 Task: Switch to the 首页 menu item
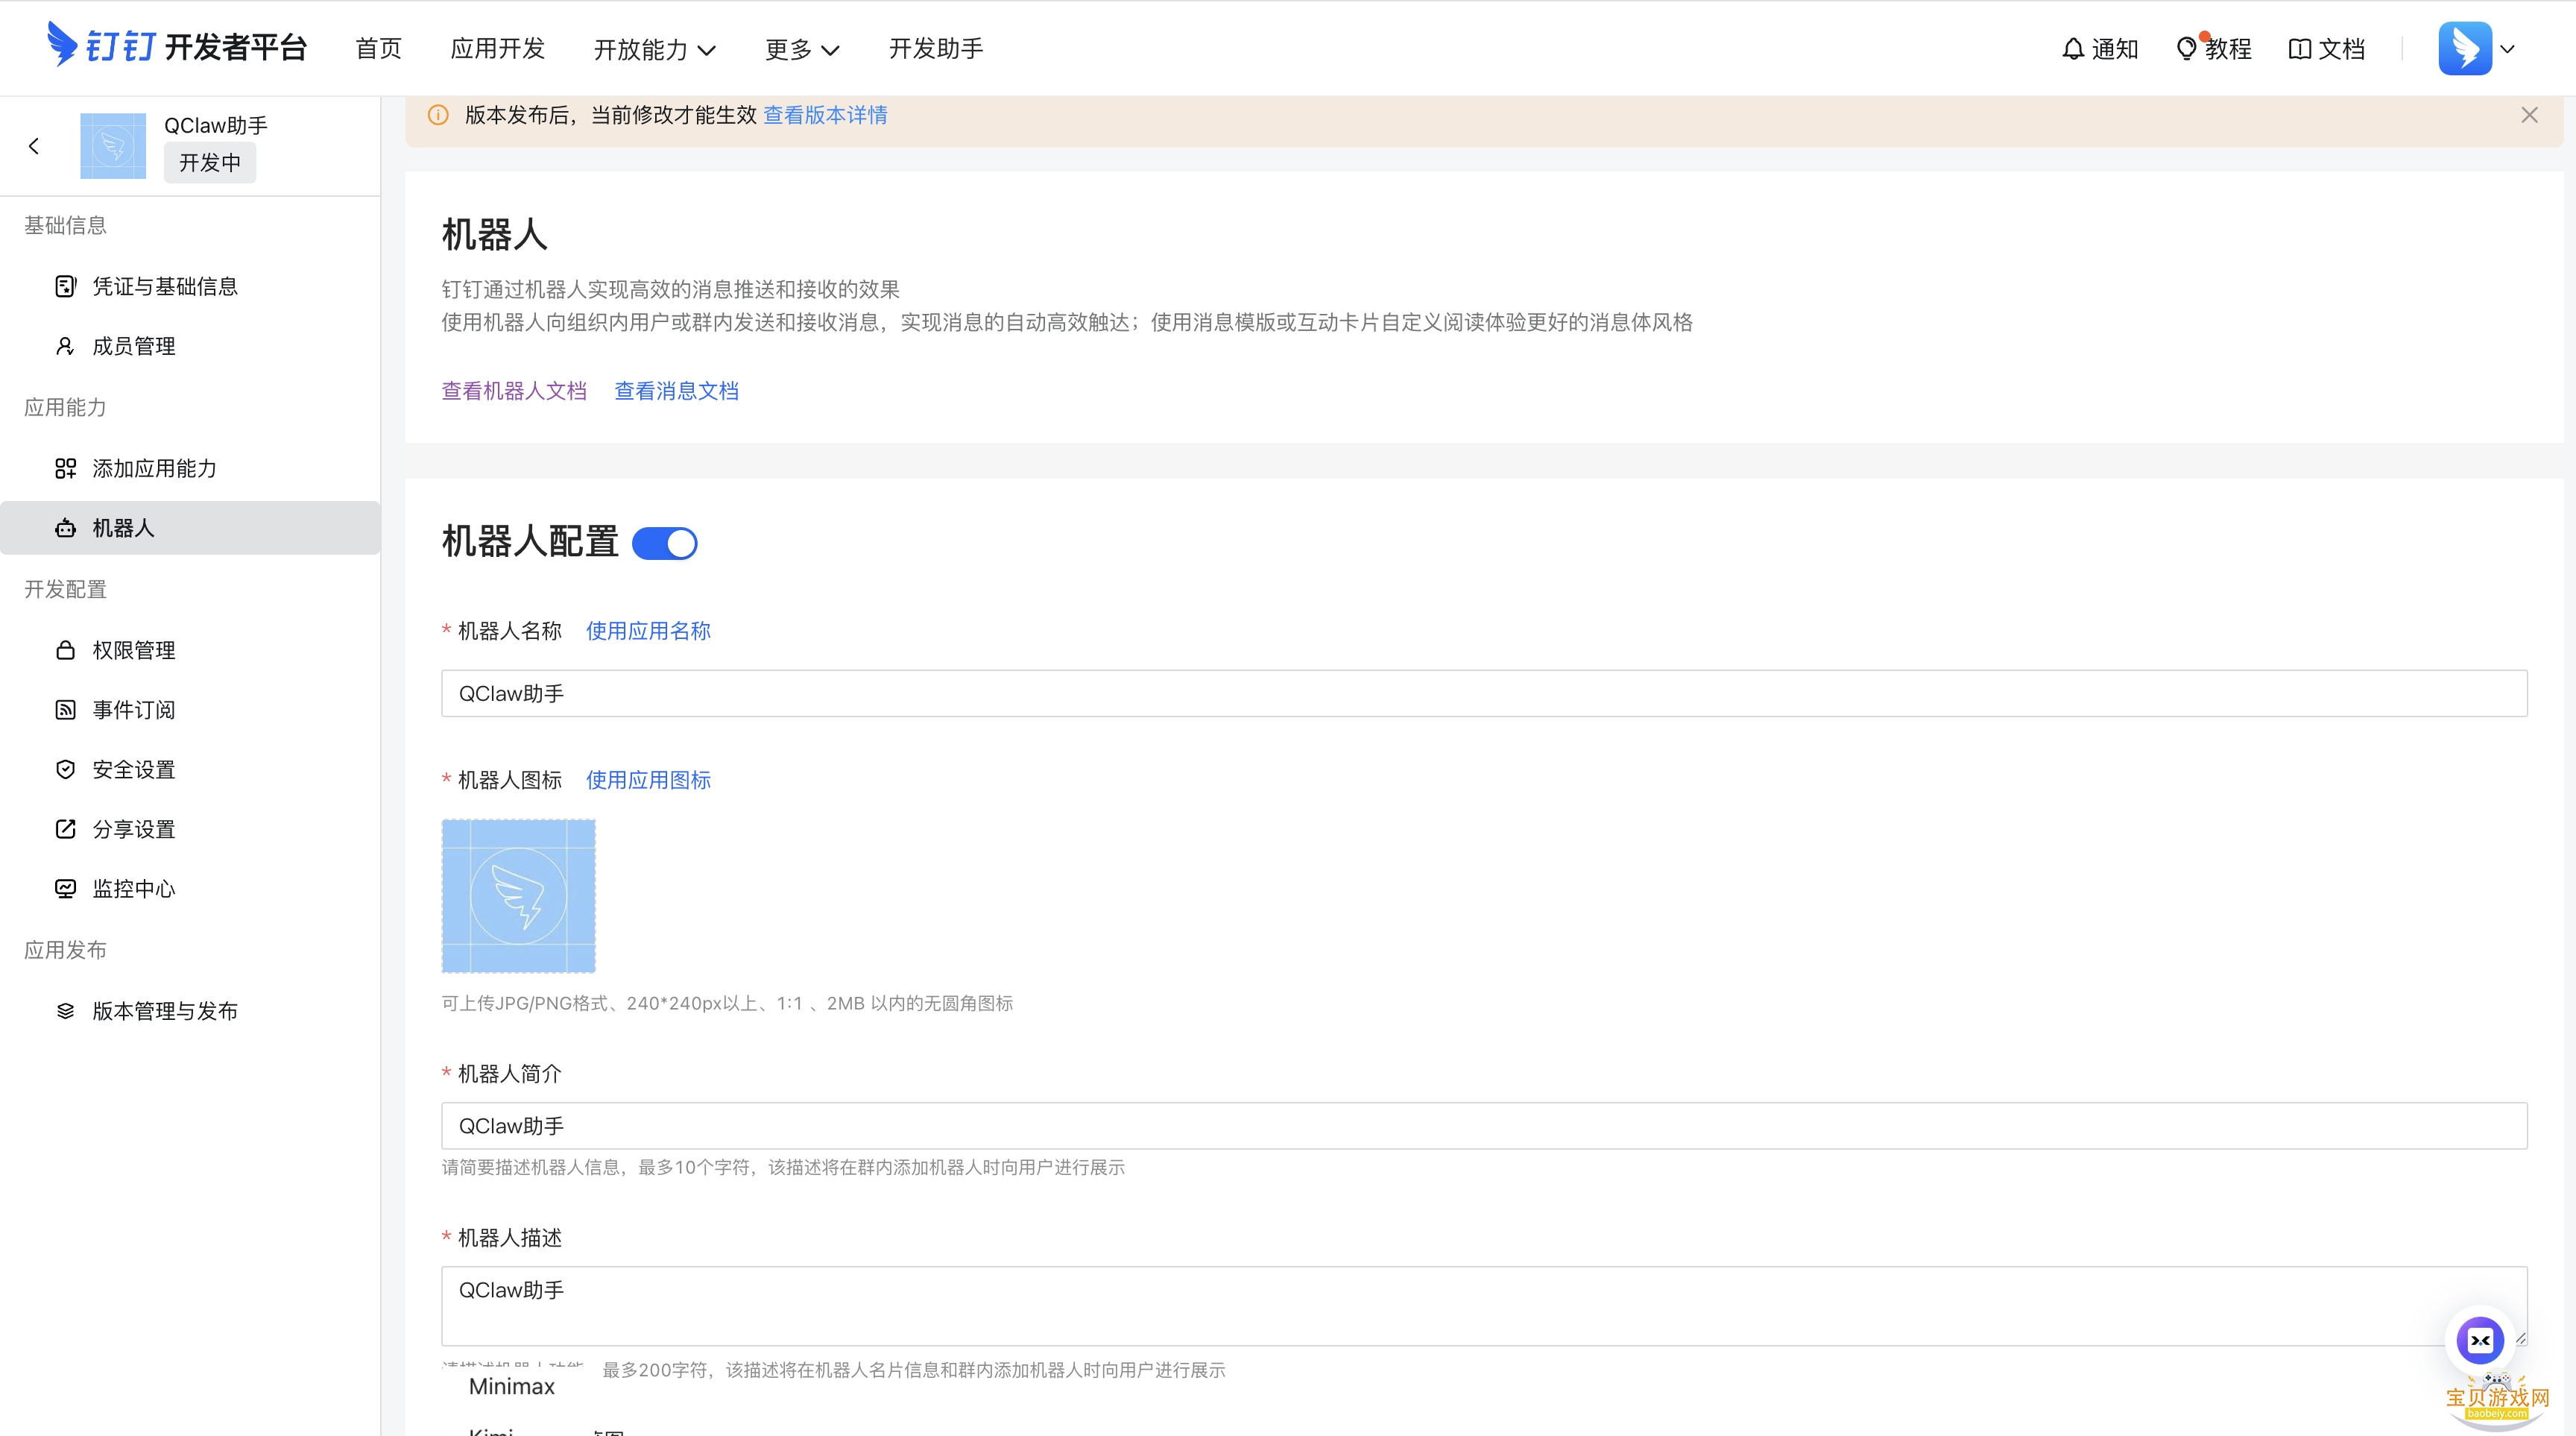point(377,48)
